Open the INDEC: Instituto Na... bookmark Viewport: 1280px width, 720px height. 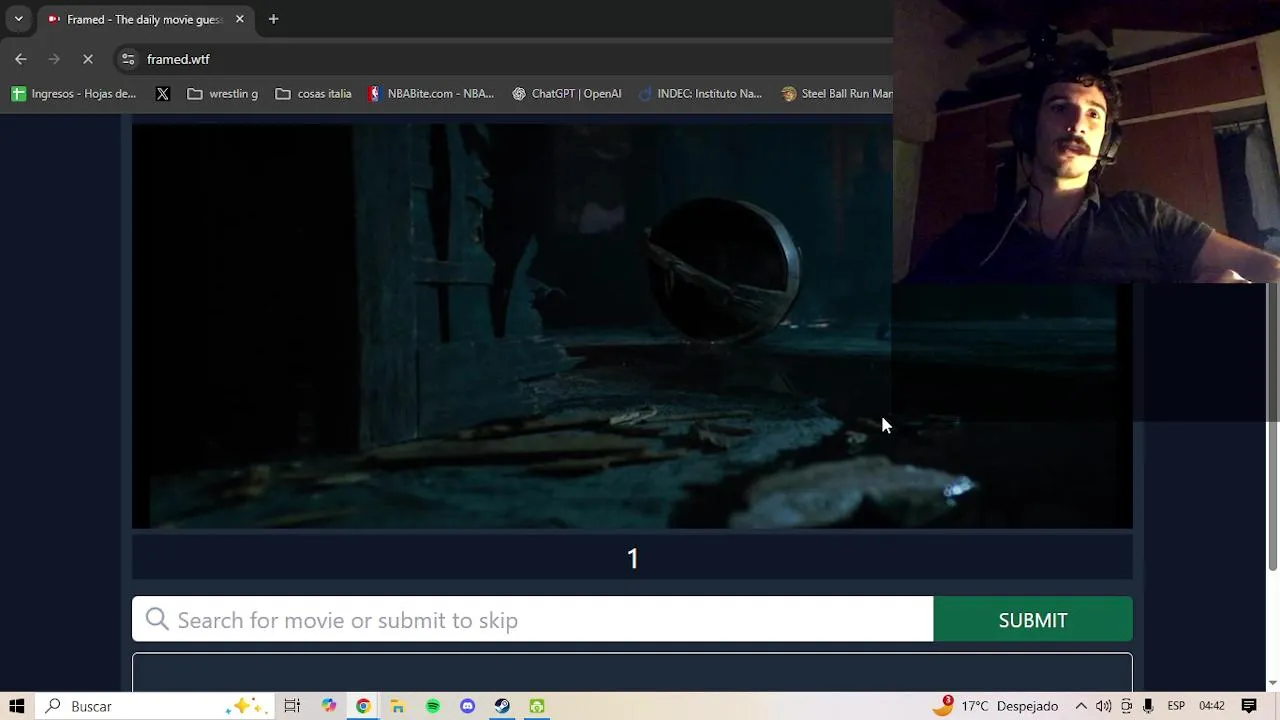pyautogui.click(x=700, y=93)
